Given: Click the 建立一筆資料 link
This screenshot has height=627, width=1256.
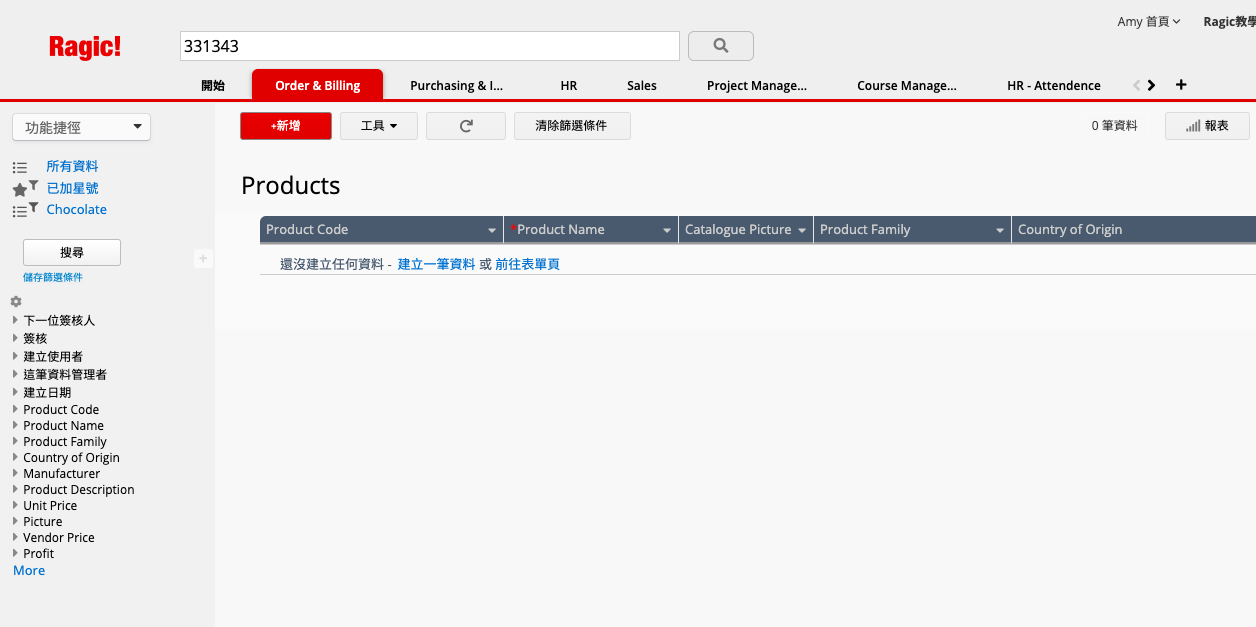Looking at the screenshot, I should point(436,264).
